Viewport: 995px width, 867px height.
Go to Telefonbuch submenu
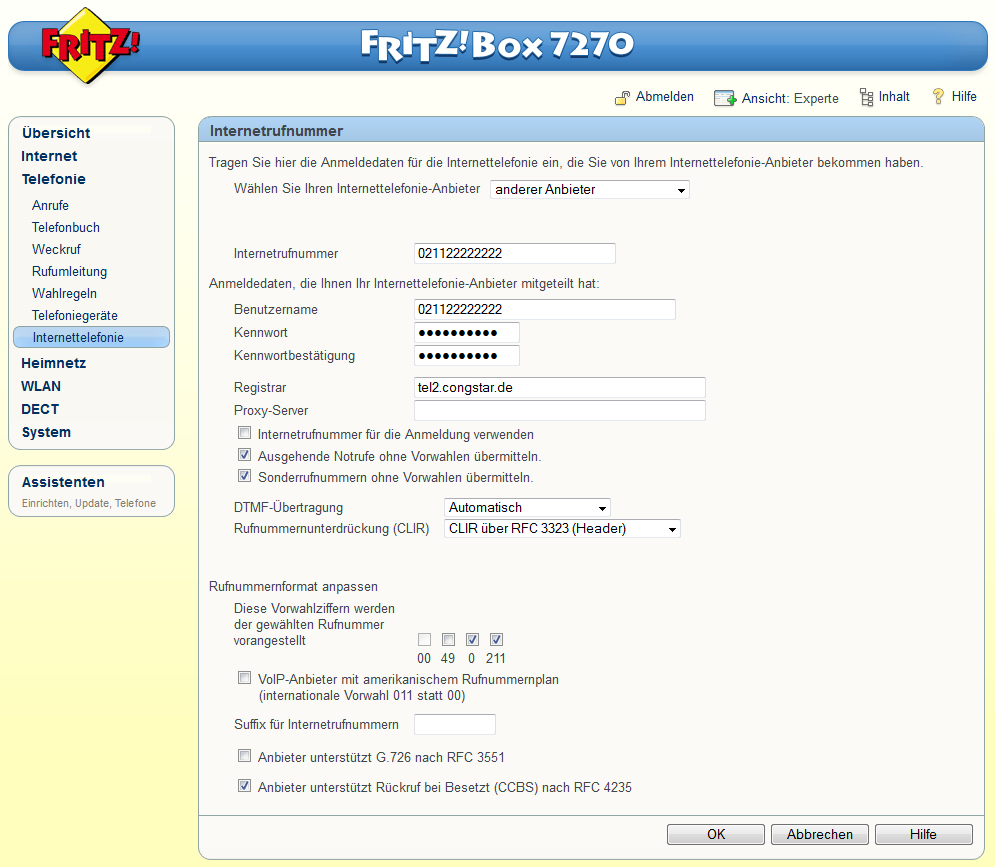(x=65, y=227)
